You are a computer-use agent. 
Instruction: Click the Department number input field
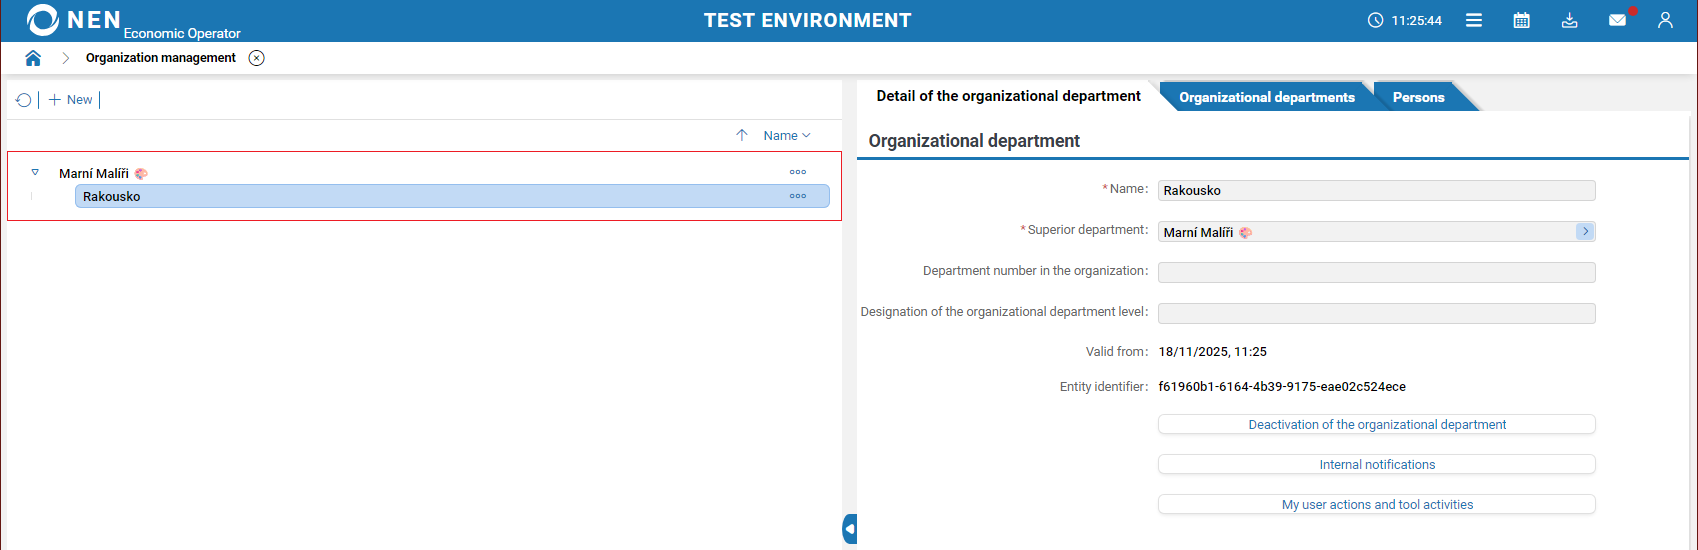coord(1376,272)
